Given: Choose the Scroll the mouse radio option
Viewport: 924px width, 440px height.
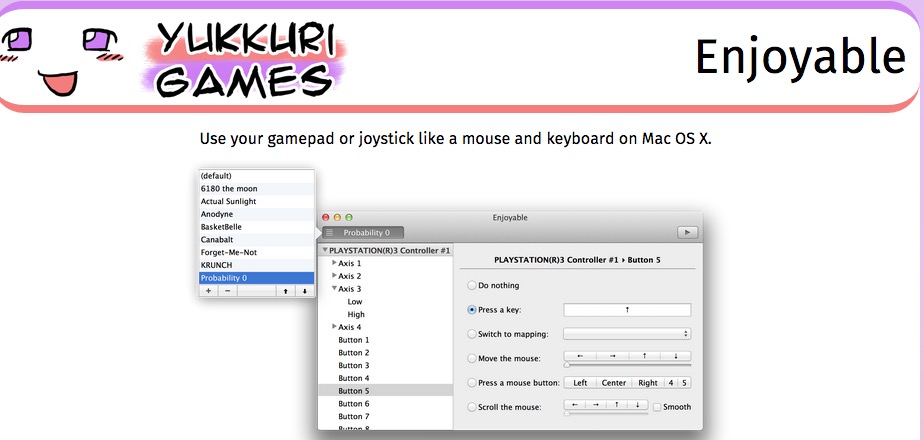Looking at the screenshot, I should (x=471, y=407).
